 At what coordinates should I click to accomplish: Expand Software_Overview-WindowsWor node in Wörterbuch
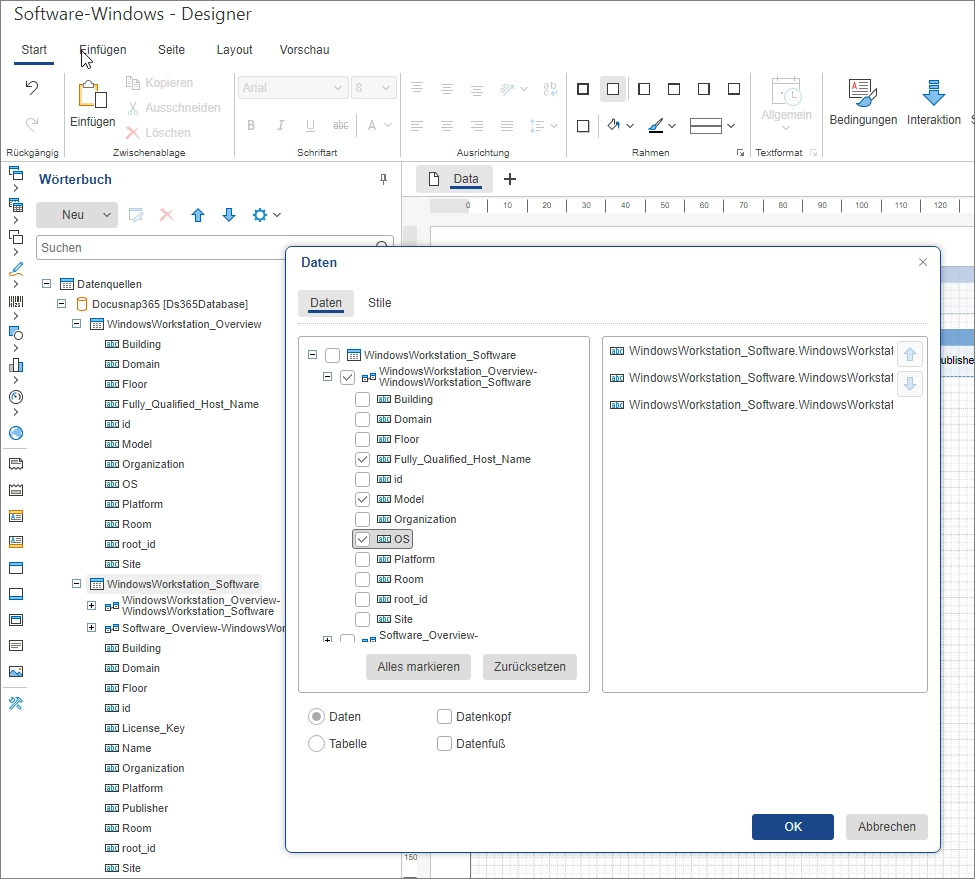tap(92, 628)
